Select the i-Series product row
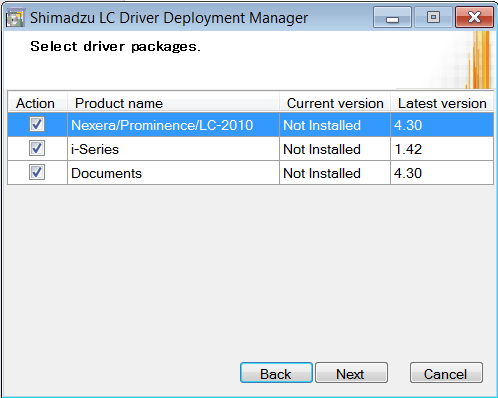The width and height of the screenshot is (498, 398). 250,149
